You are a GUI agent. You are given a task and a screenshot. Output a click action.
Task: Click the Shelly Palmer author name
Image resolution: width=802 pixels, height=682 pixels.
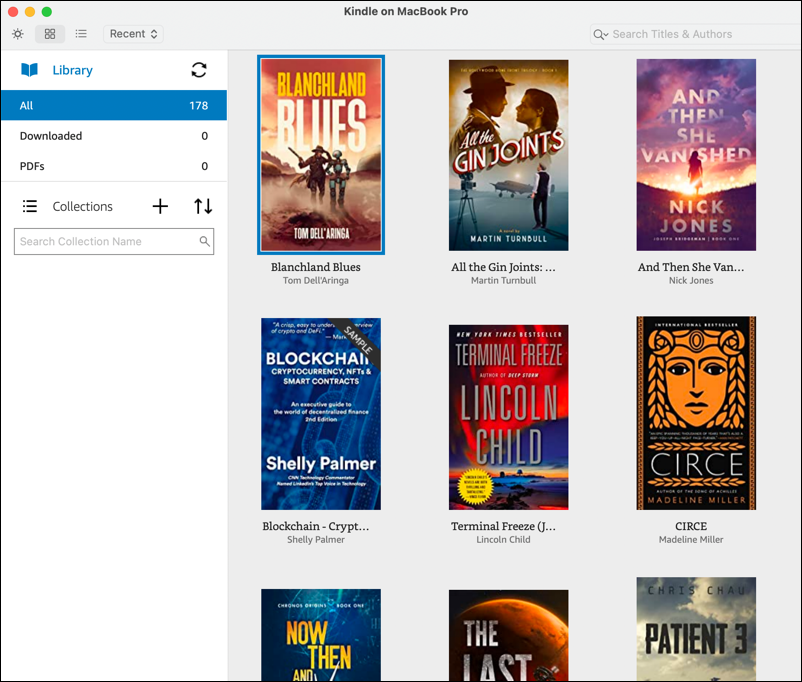tap(316, 539)
